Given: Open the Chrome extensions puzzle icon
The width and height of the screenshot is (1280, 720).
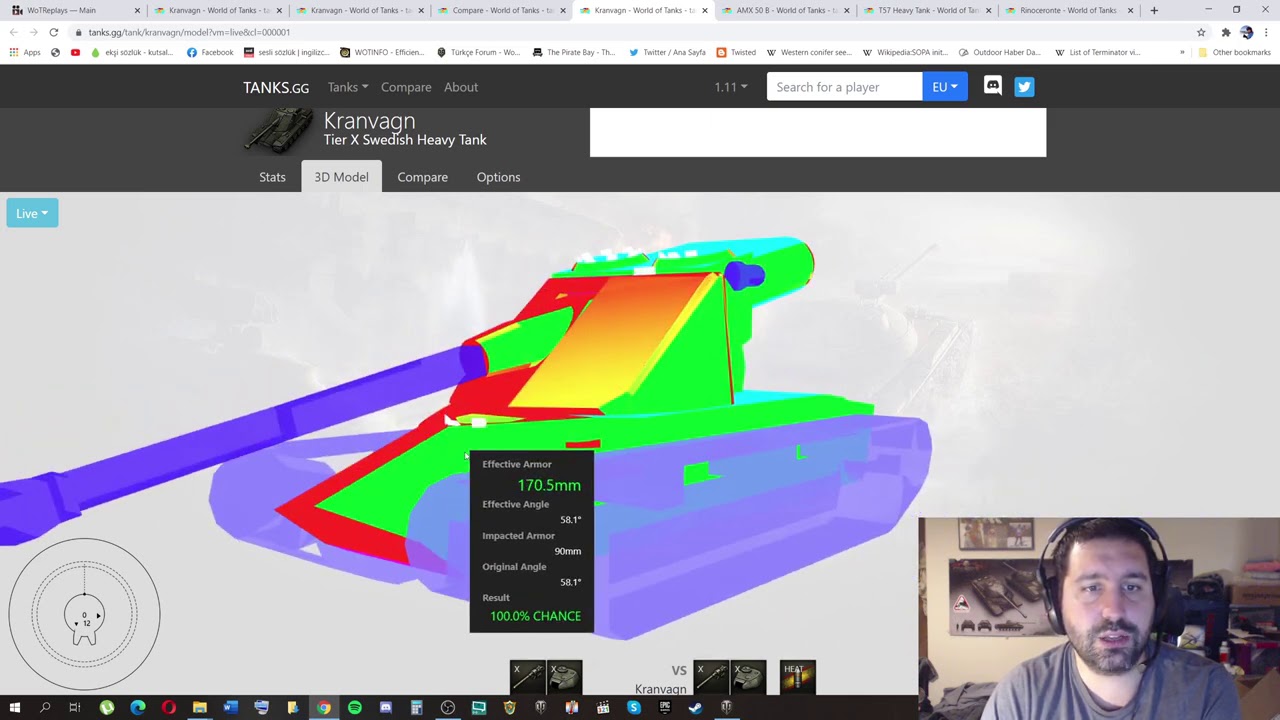Looking at the screenshot, I should point(1225,32).
